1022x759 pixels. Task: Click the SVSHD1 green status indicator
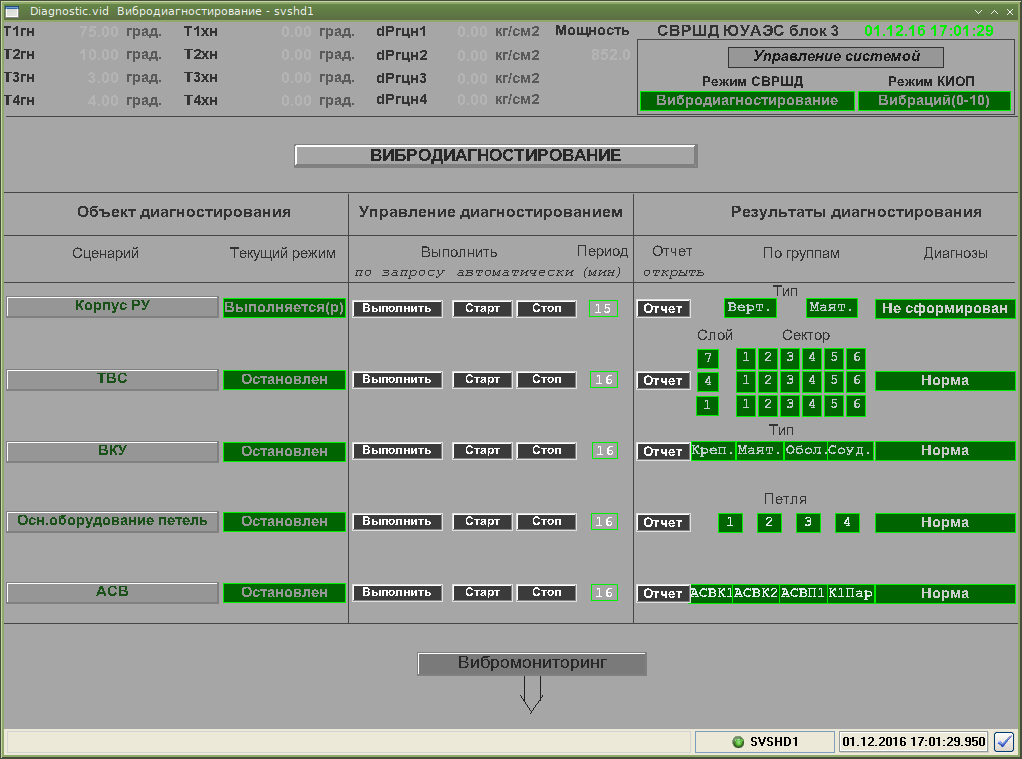pos(739,742)
